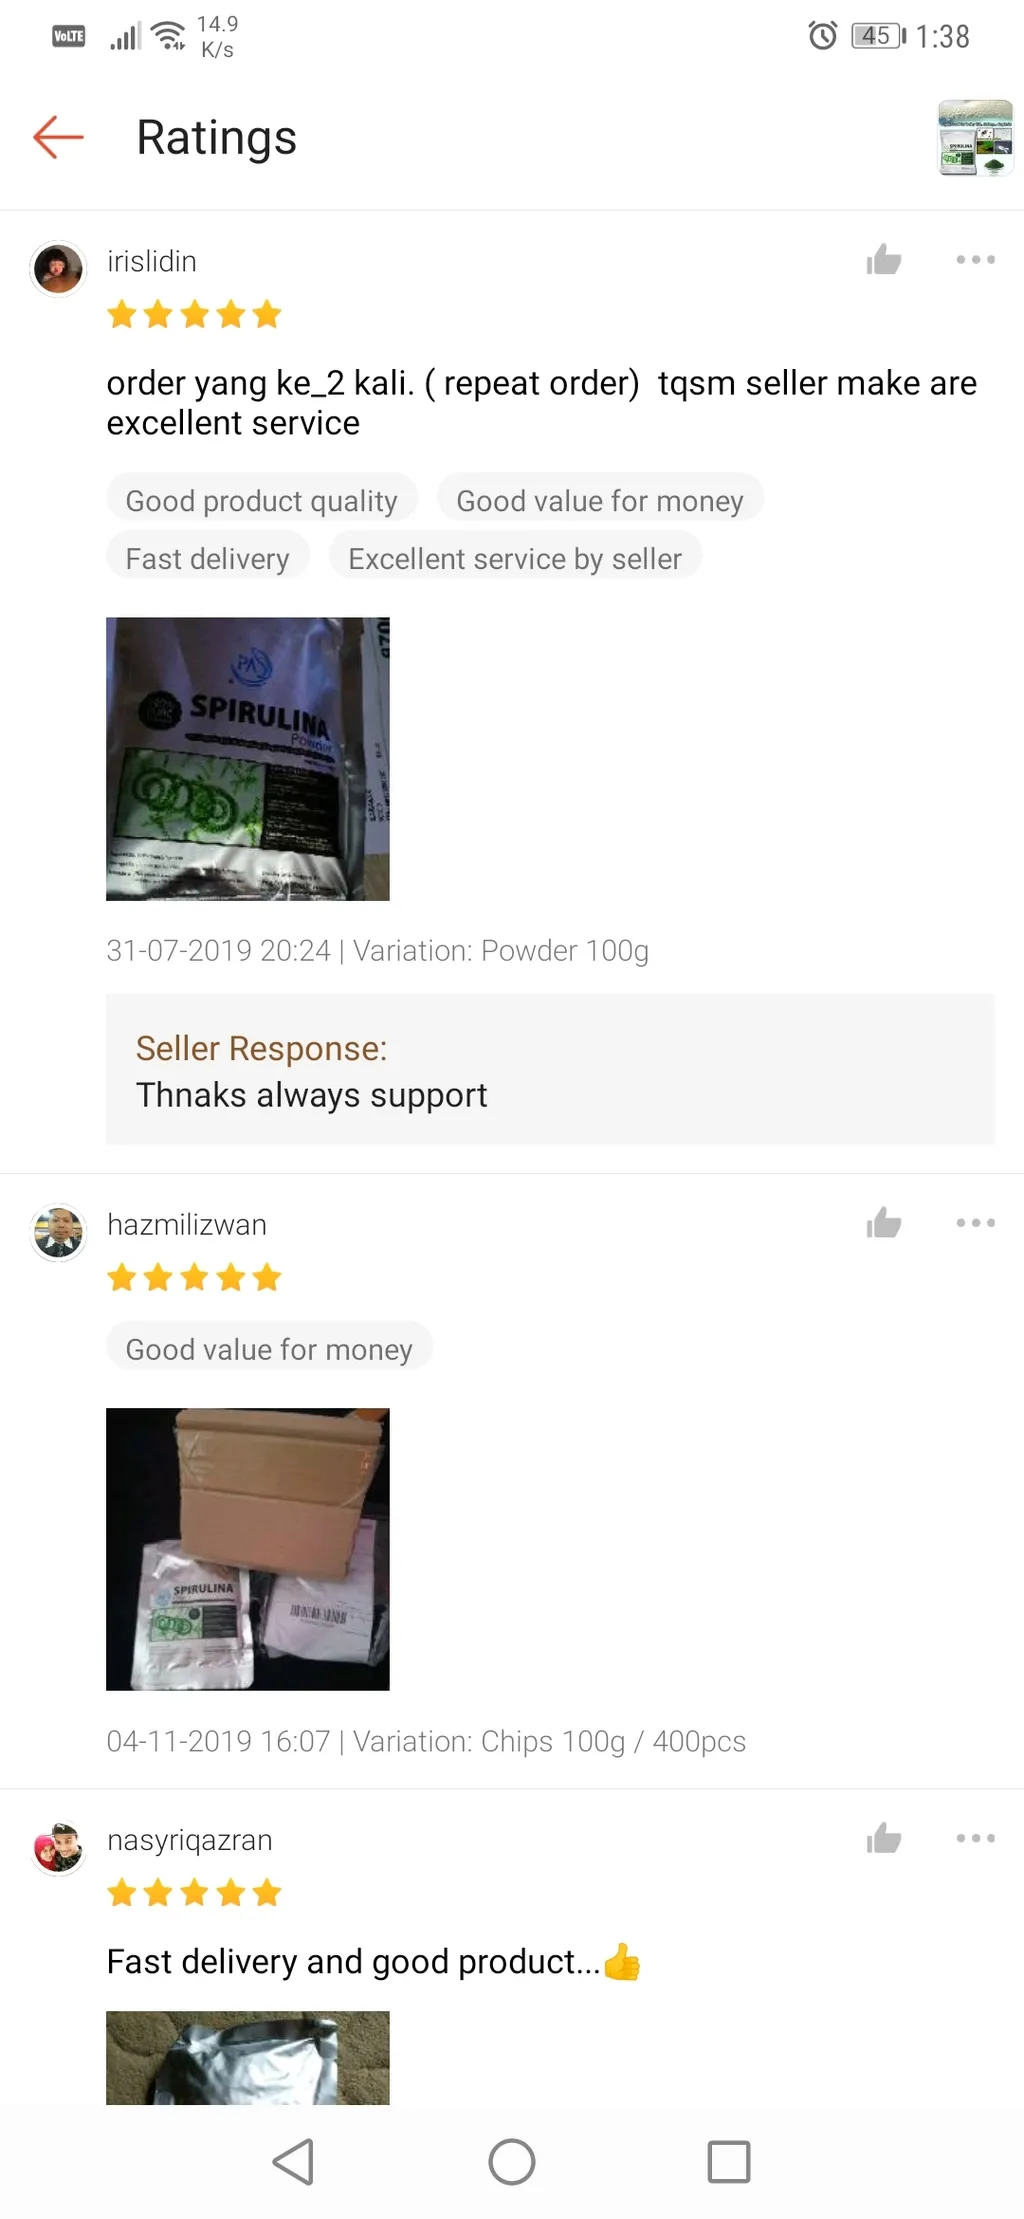Open more options for hazmilizwan's review
Image resolution: width=1024 pixels, height=2219 pixels.
pos(975,1223)
